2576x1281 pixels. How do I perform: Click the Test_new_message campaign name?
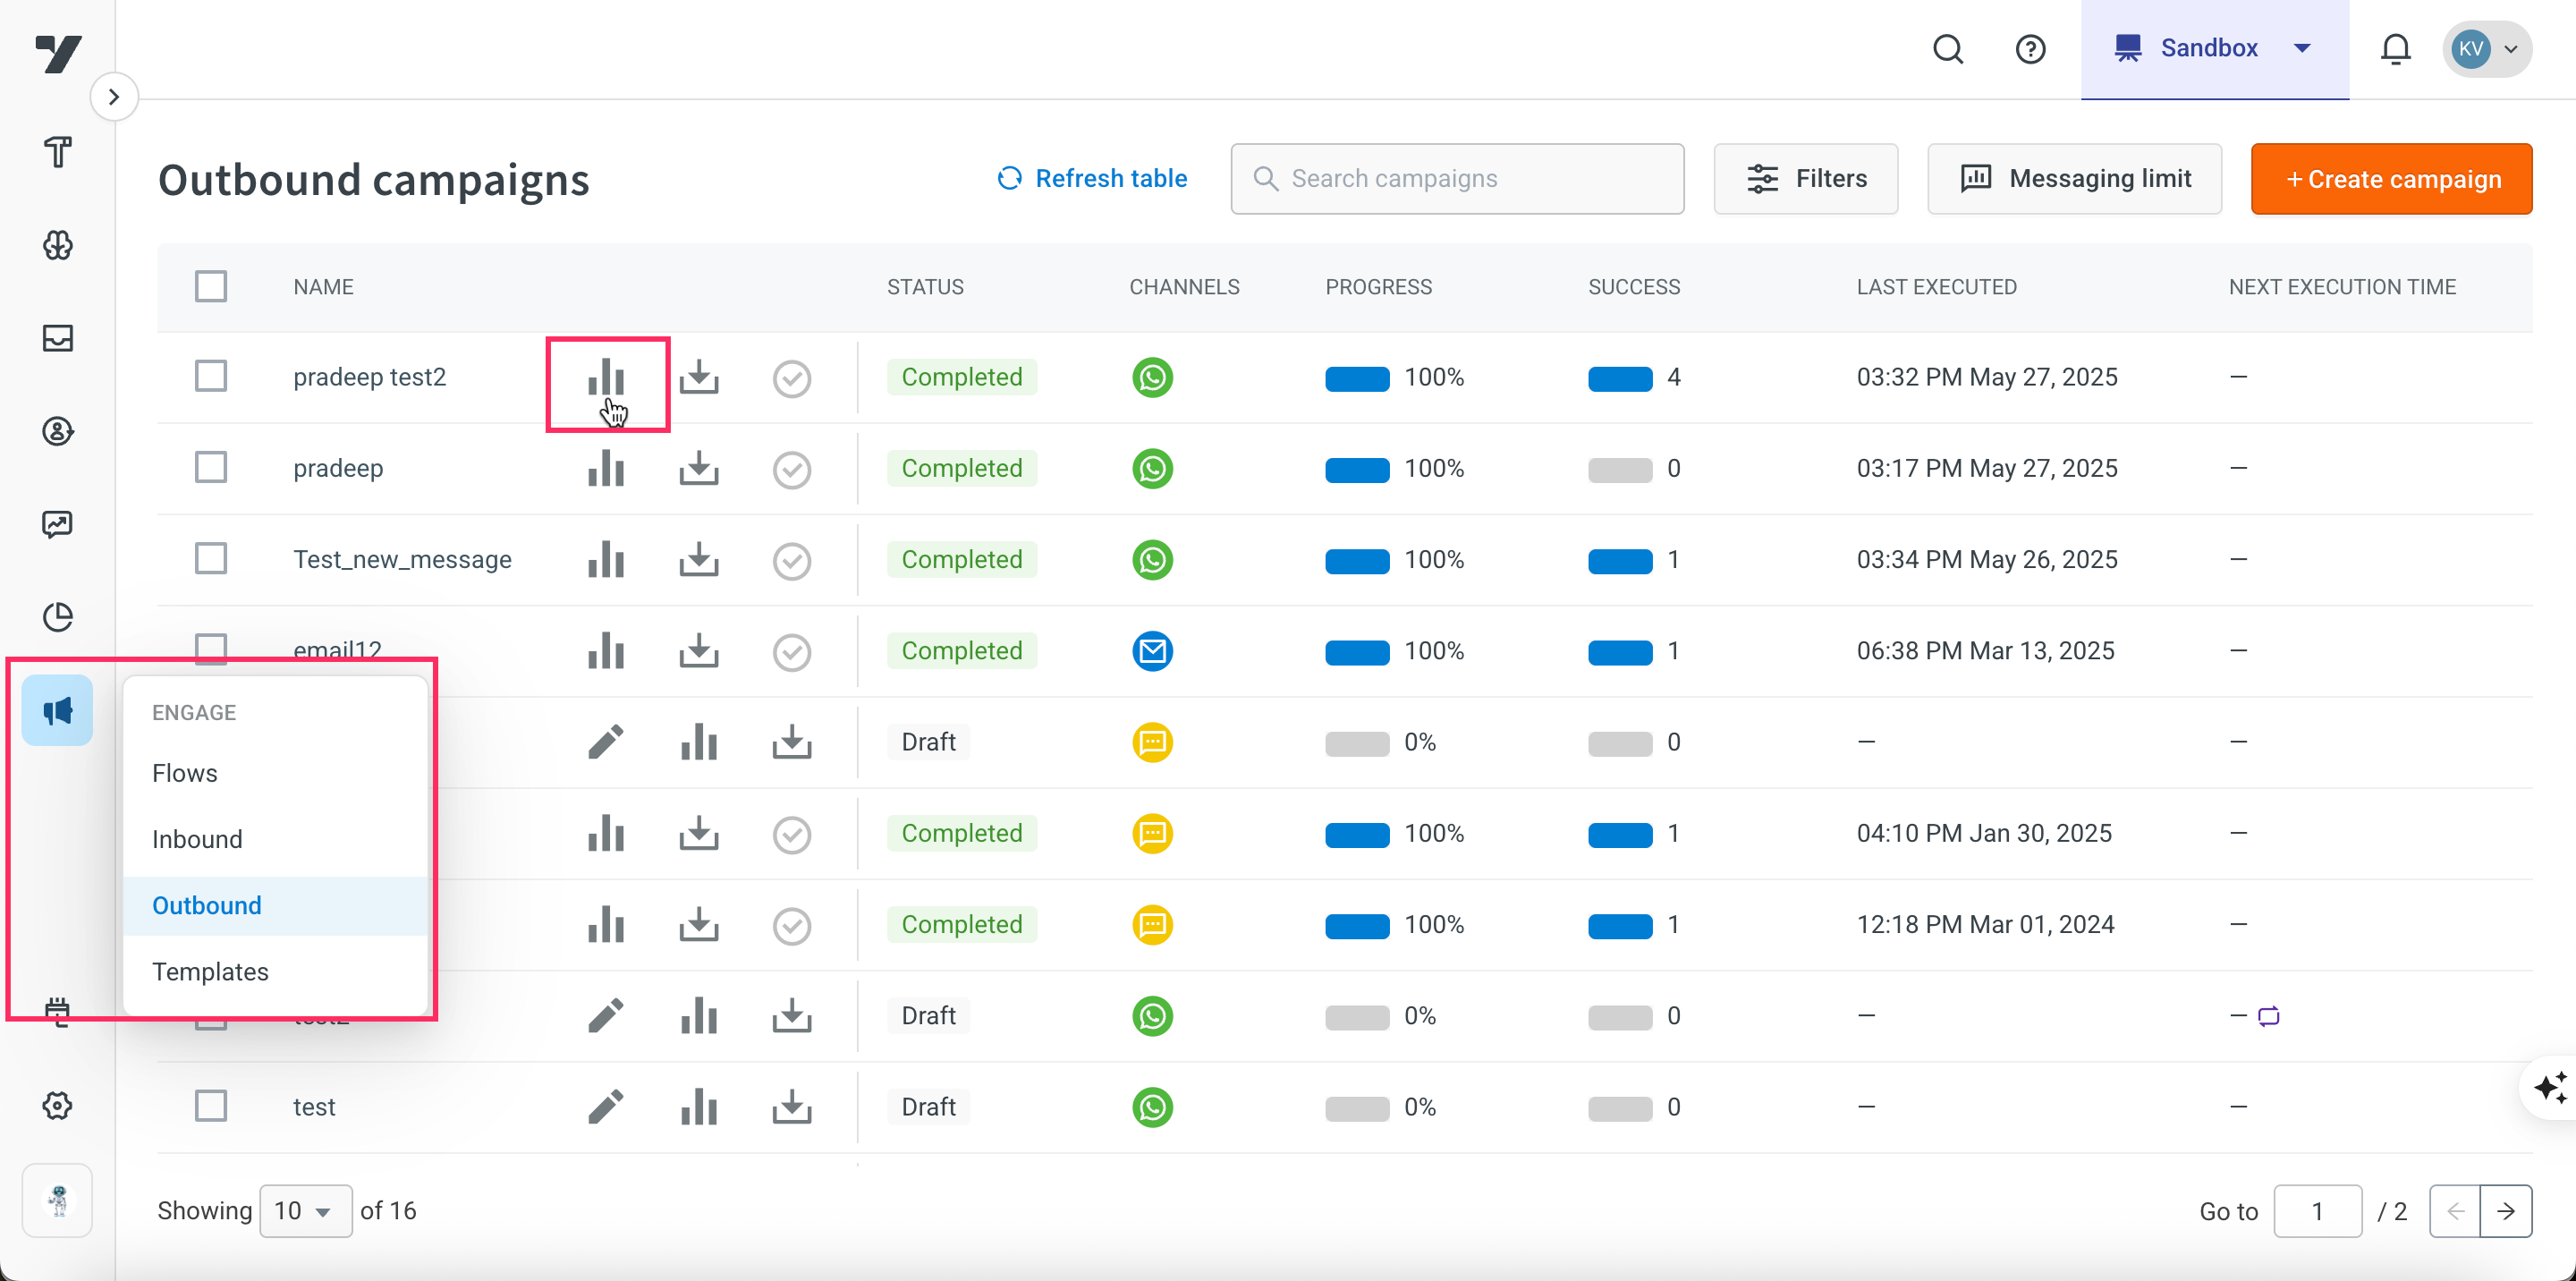tap(402, 559)
